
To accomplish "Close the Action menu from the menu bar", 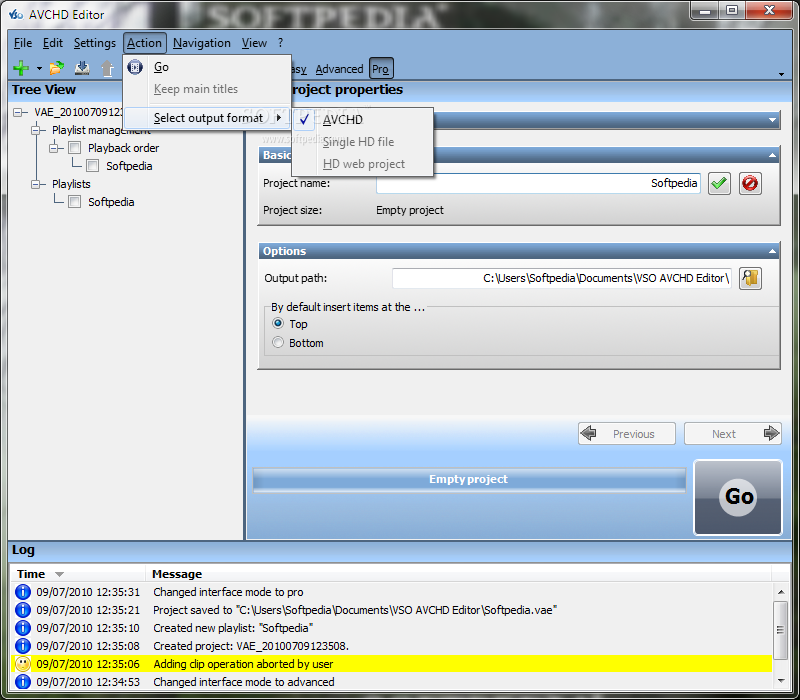I will click(x=144, y=43).
